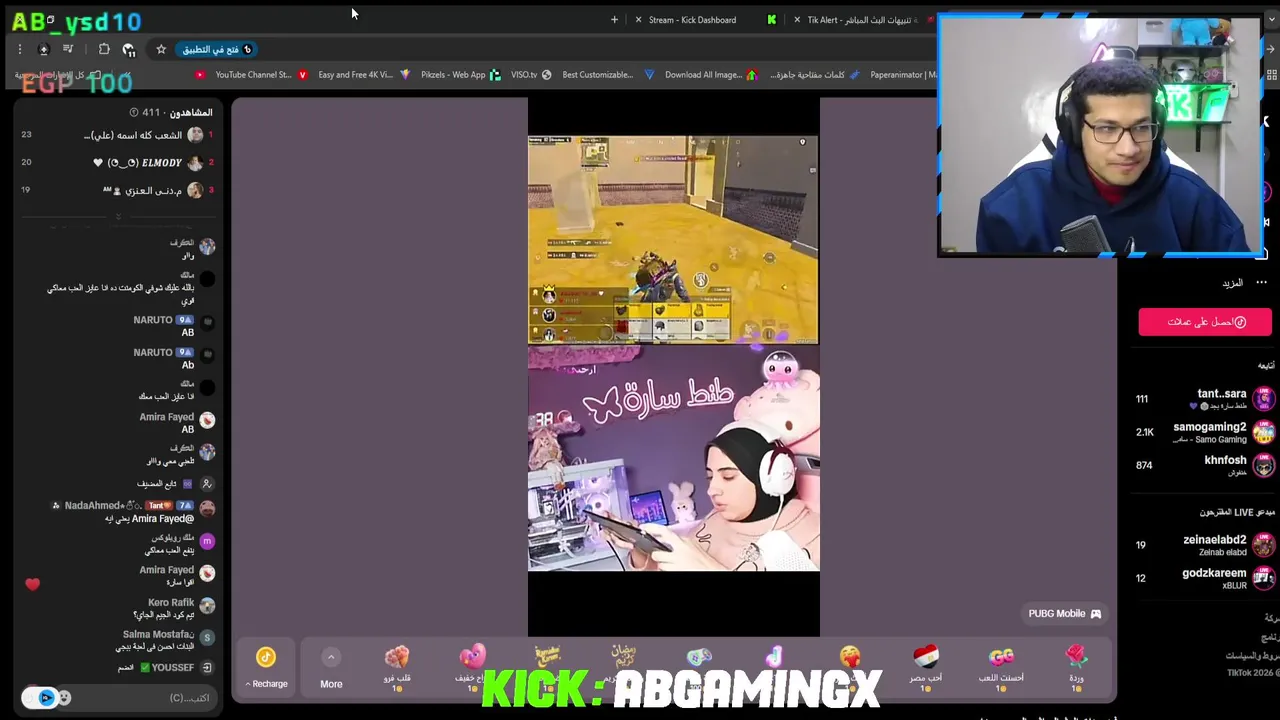Image resolution: width=1280 pixels, height=720 pixels.
Task: Click godzkareem LIVE avatar
Action: click(1264, 578)
